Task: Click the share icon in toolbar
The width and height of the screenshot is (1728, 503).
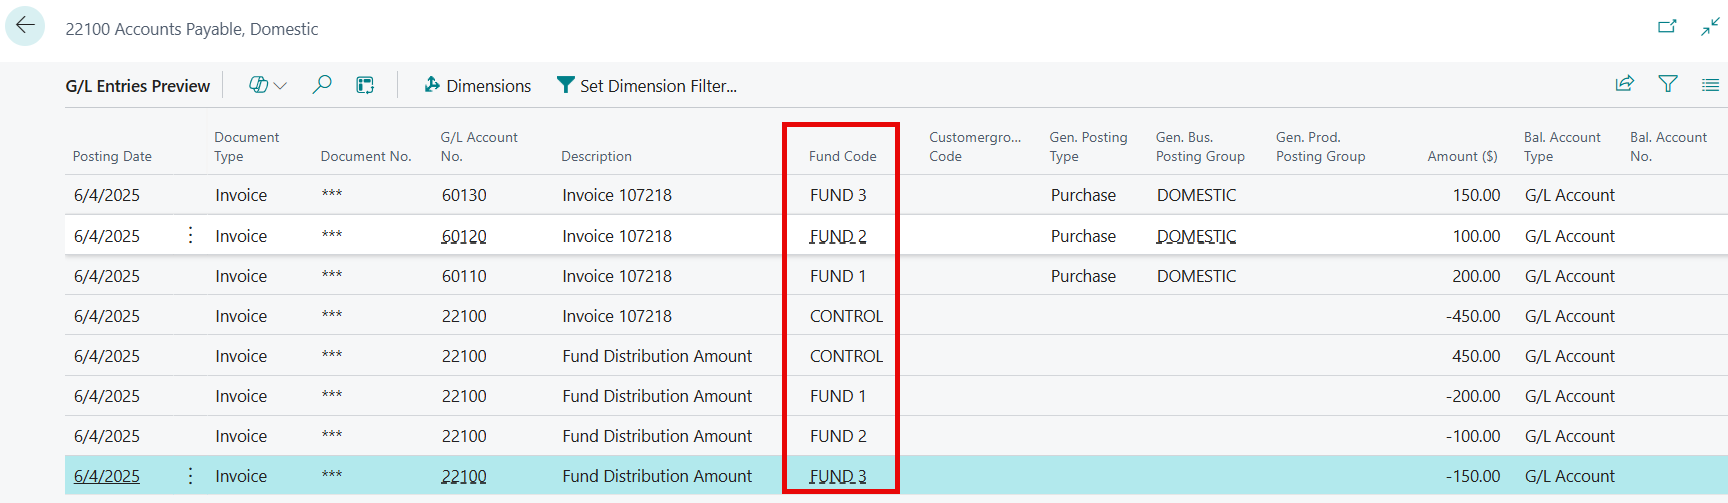Action: tap(1624, 84)
